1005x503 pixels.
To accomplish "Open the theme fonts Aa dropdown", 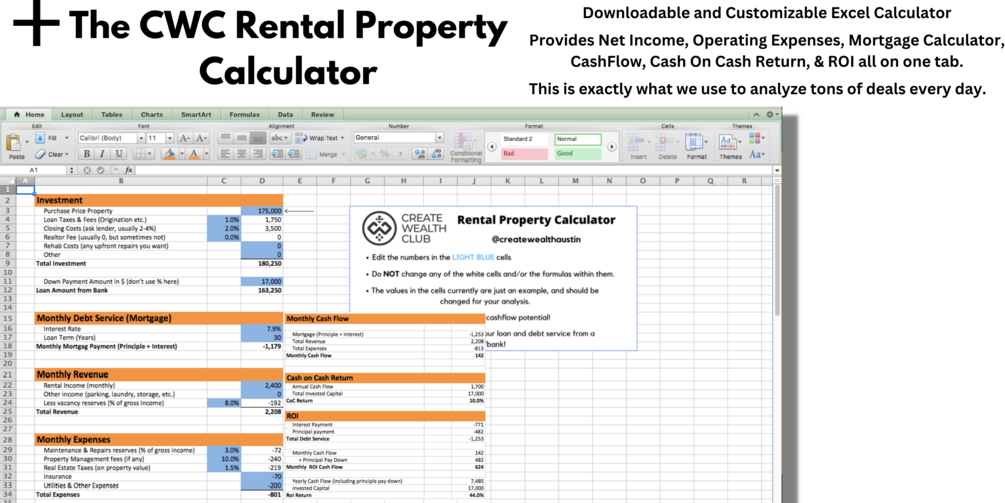I will (756, 154).
